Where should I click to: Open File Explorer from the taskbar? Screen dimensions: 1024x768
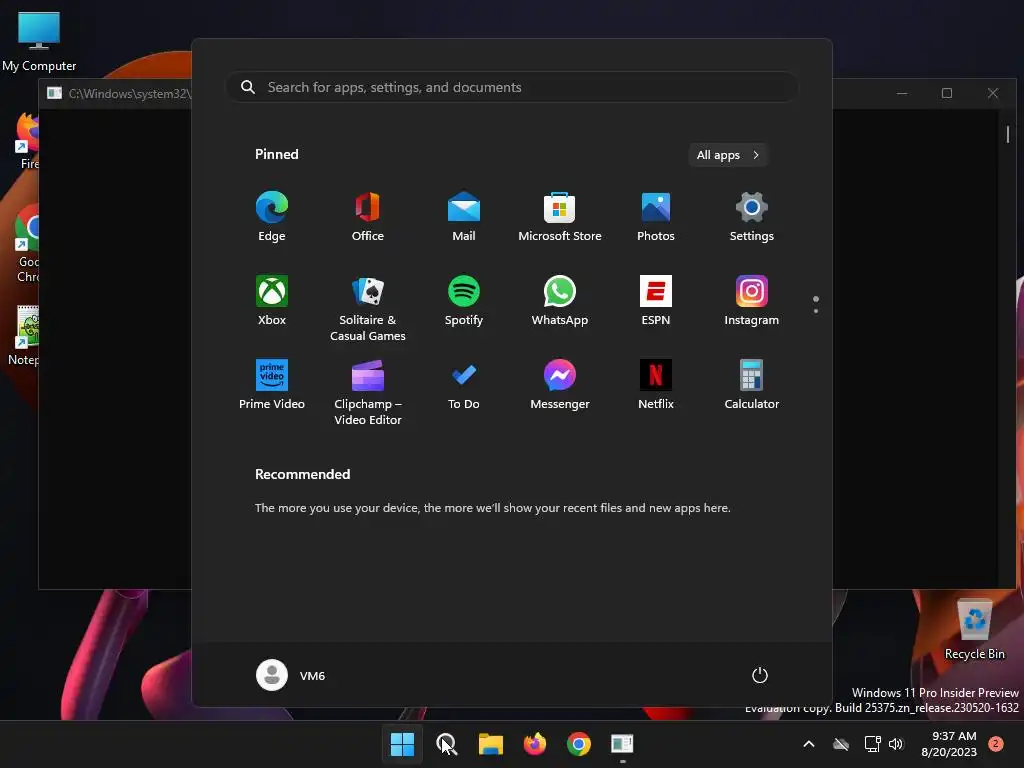(x=490, y=744)
